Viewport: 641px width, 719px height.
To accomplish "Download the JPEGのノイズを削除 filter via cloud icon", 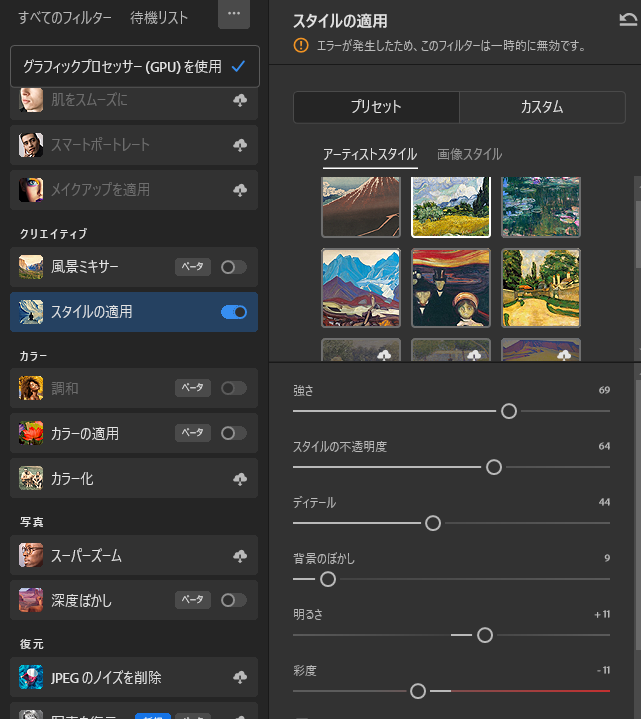I will coord(240,677).
